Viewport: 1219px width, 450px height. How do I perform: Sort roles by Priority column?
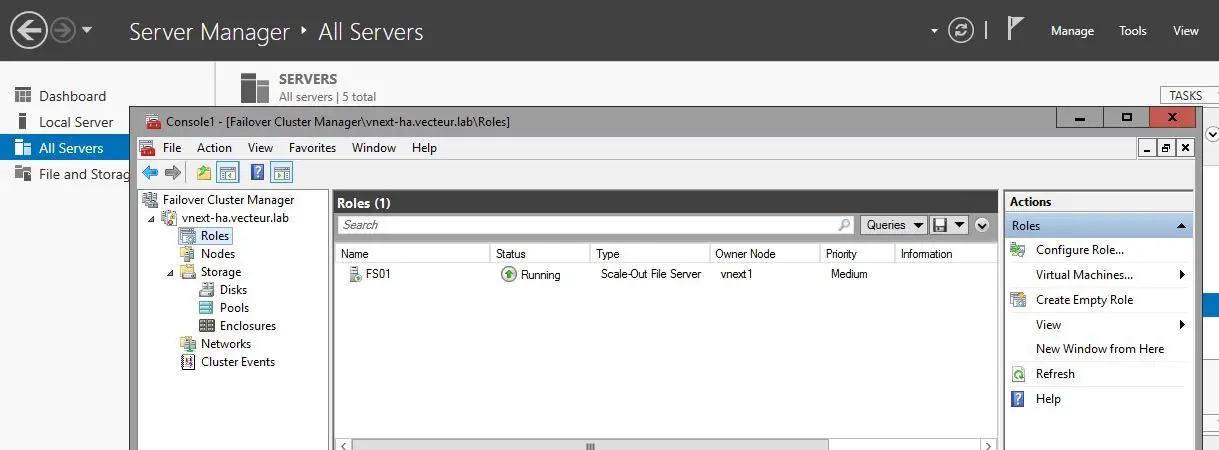coord(857,254)
